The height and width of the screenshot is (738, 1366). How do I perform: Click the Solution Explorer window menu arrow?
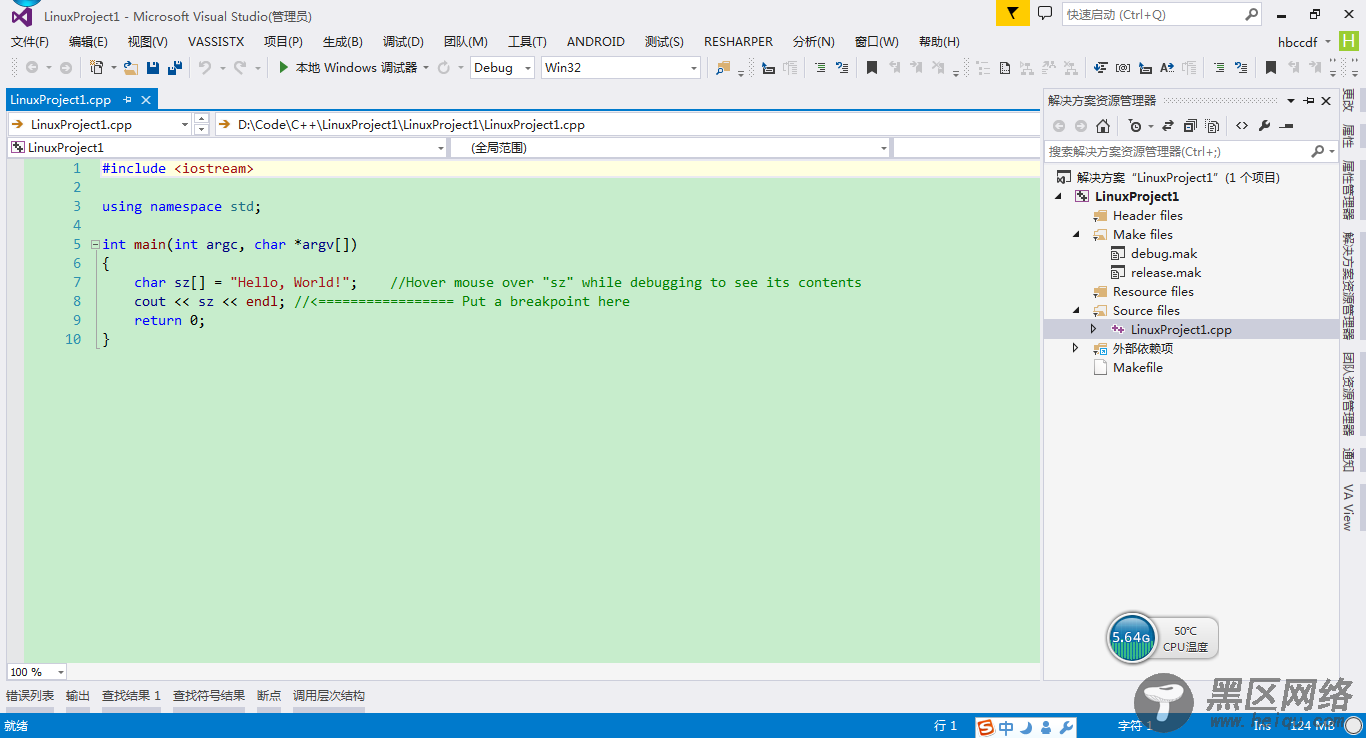coord(1291,101)
